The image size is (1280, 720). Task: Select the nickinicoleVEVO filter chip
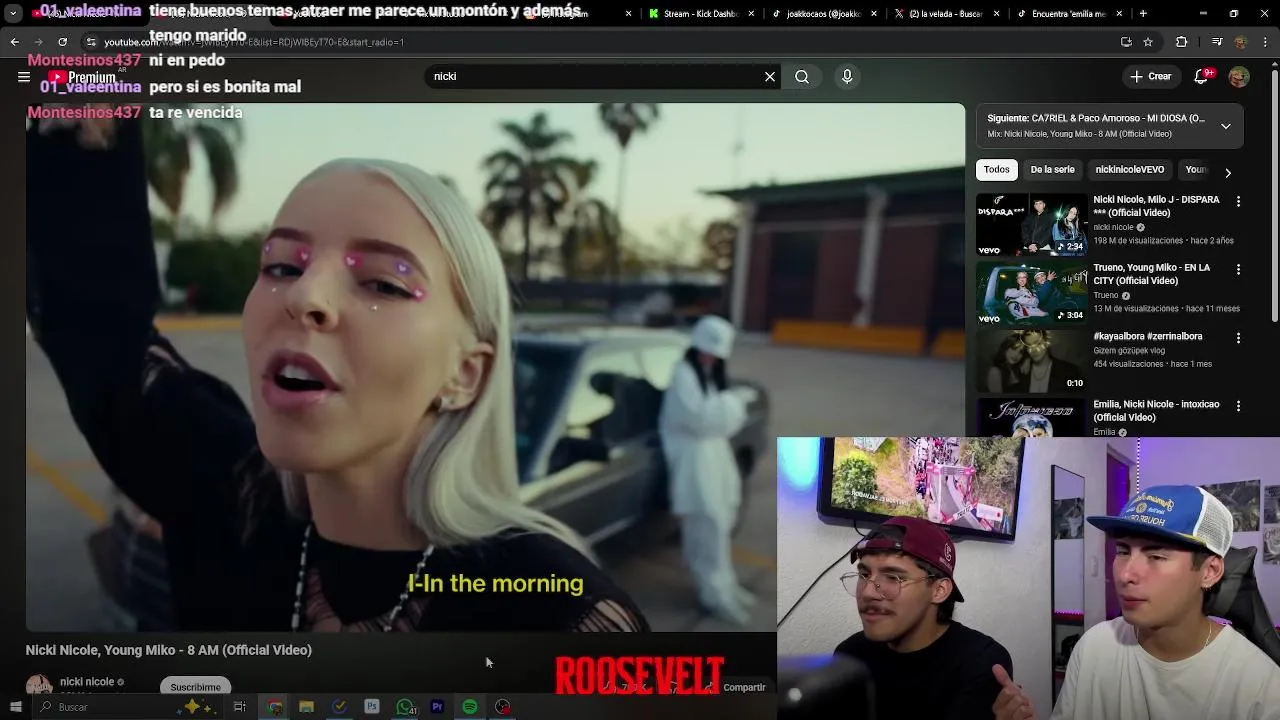pyautogui.click(x=1129, y=170)
